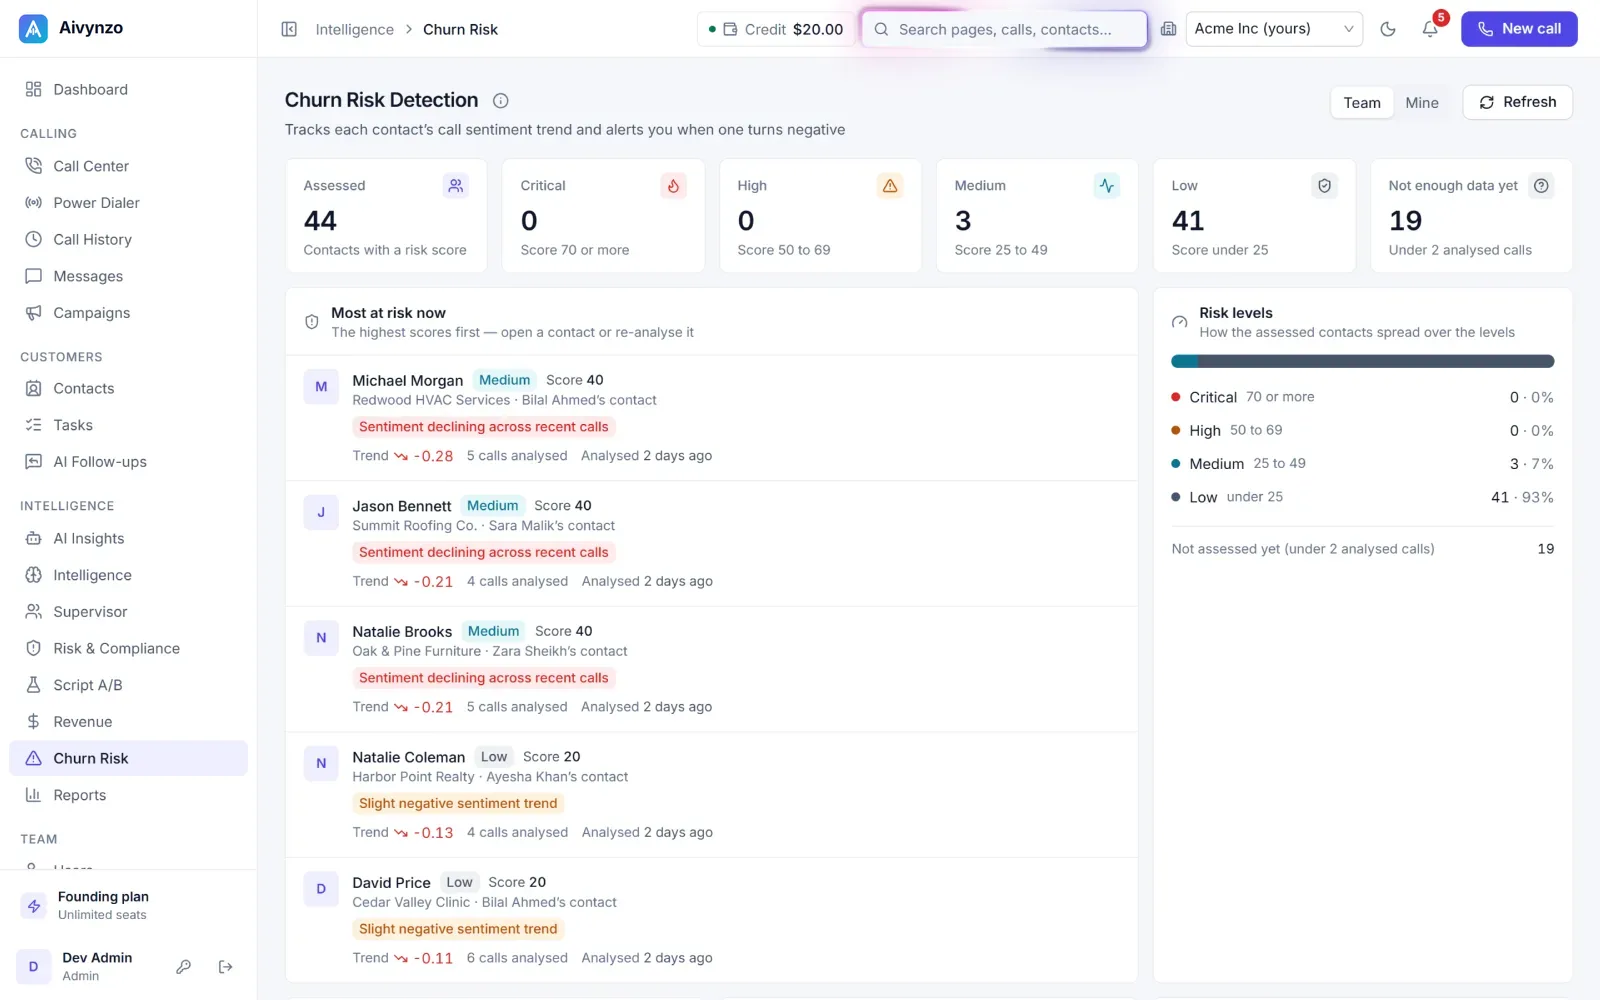Click the Founding plan lightning icon

coord(34,906)
